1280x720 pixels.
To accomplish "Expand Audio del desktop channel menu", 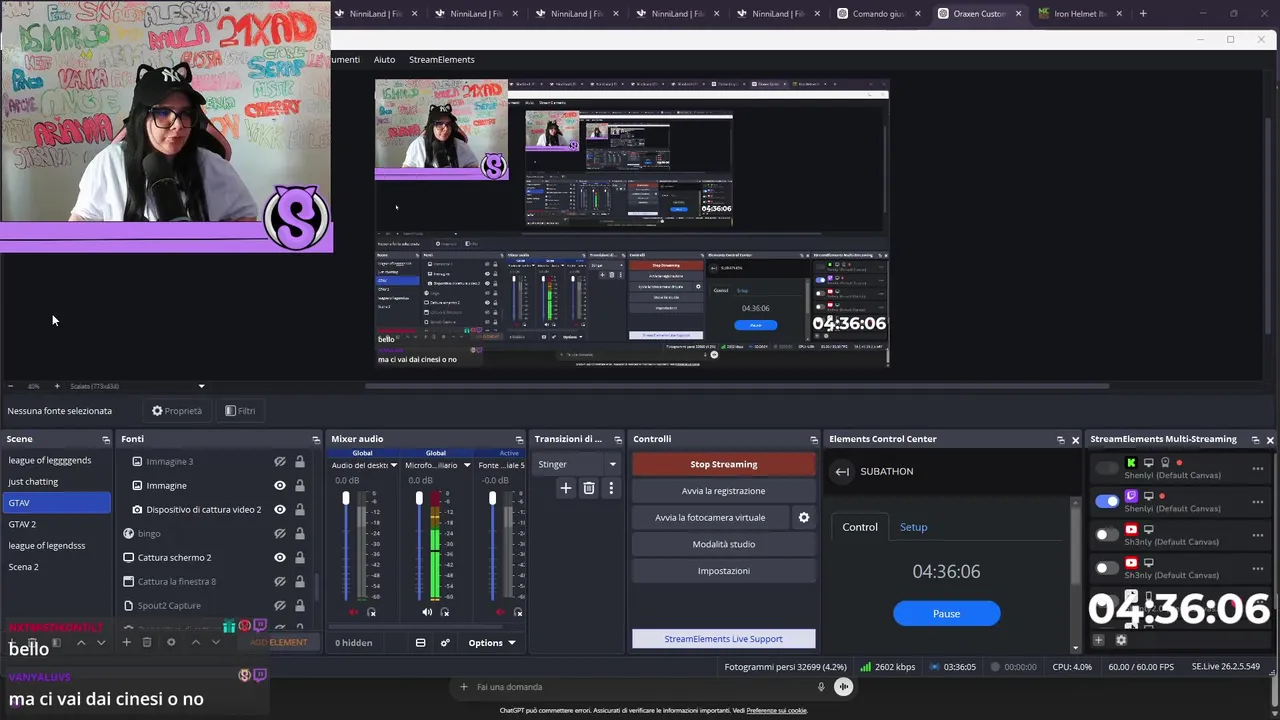I will [x=393, y=465].
